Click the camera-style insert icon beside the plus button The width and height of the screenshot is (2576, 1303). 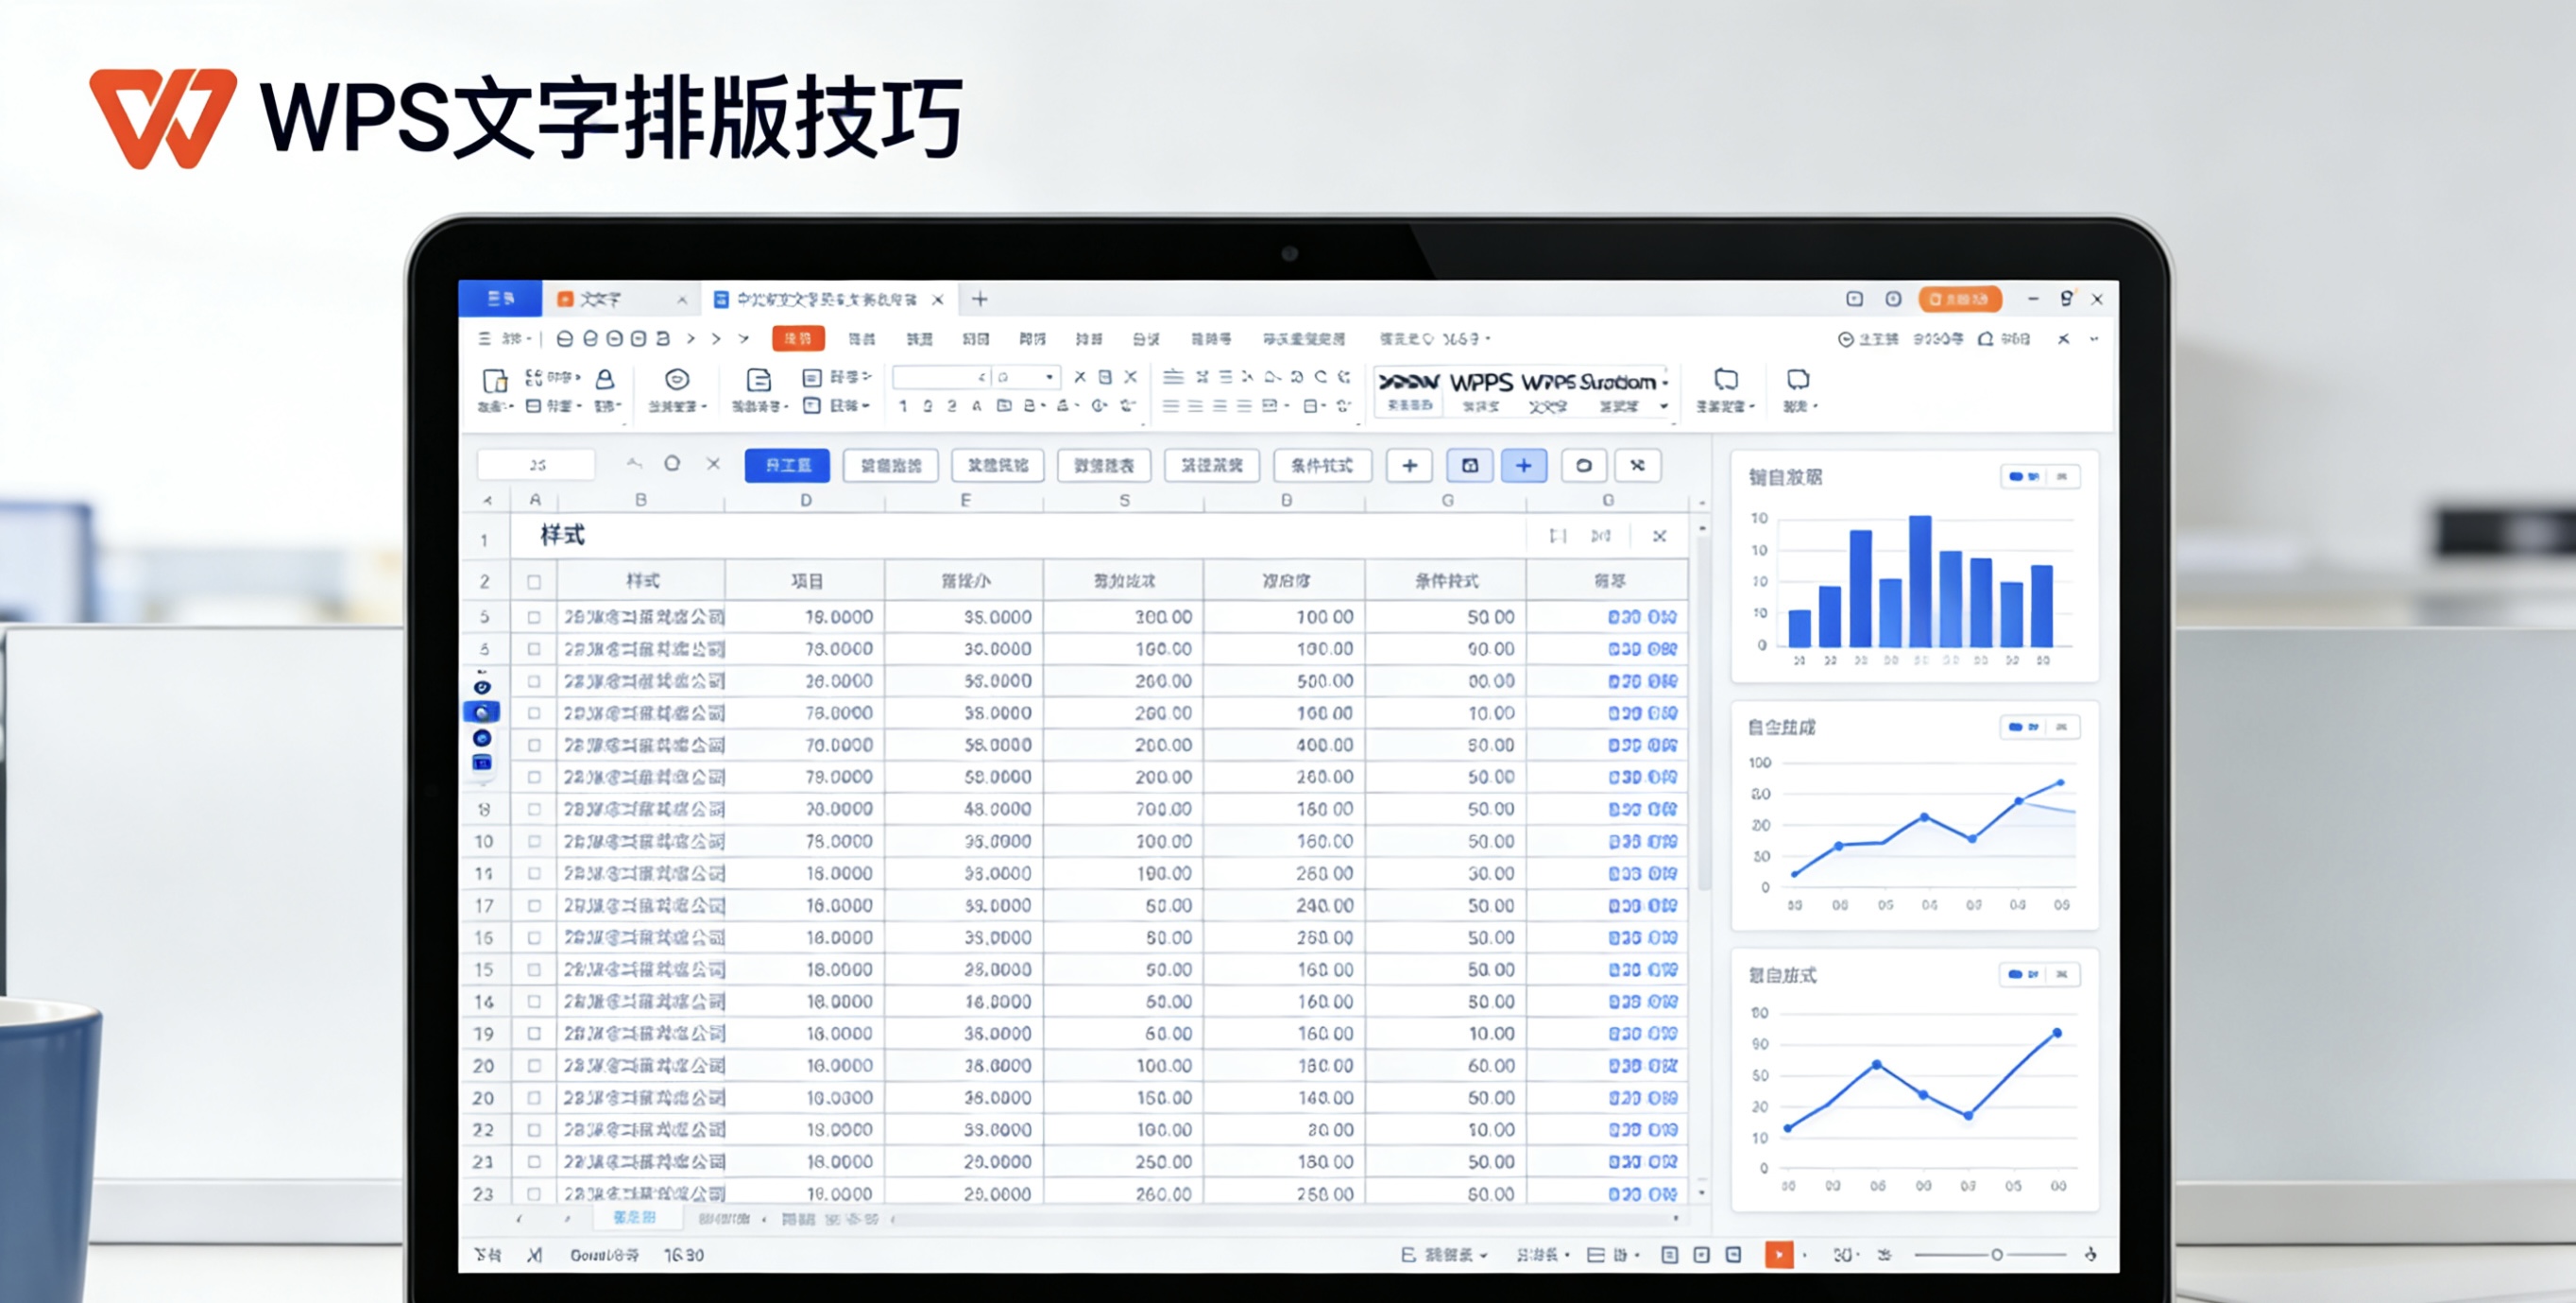point(1469,465)
